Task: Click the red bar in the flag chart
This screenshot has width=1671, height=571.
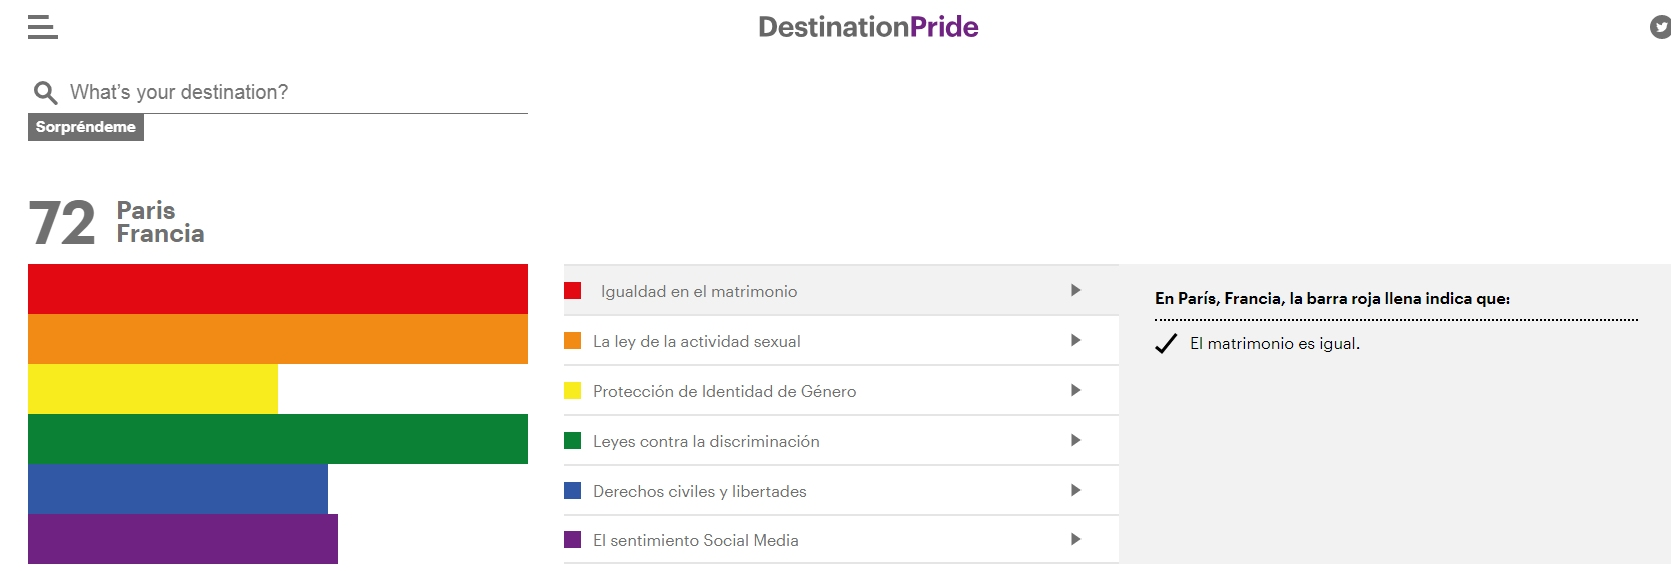Action: click(x=277, y=289)
